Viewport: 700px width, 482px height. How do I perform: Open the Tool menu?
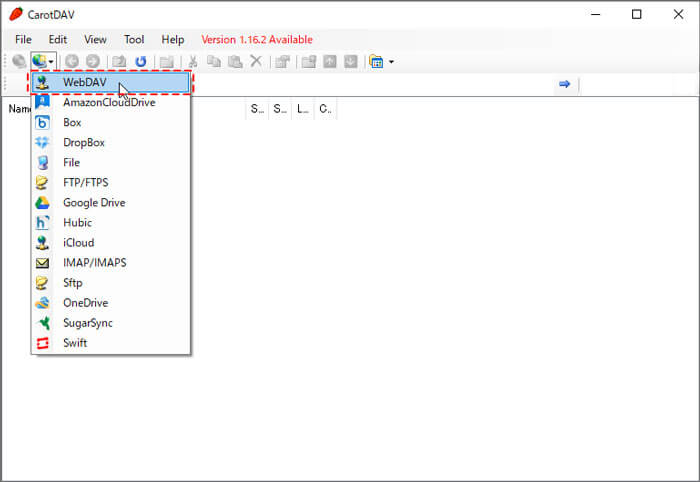point(134,40)
